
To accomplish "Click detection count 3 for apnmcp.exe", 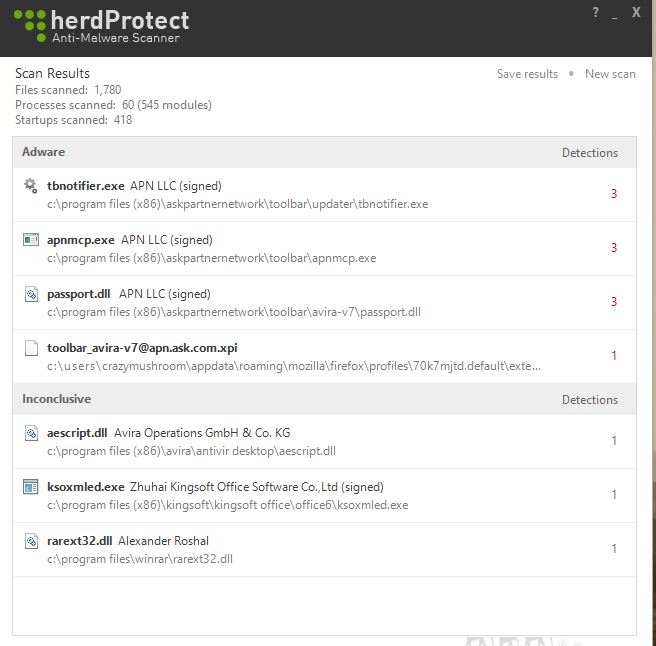I will click(614, 248).
